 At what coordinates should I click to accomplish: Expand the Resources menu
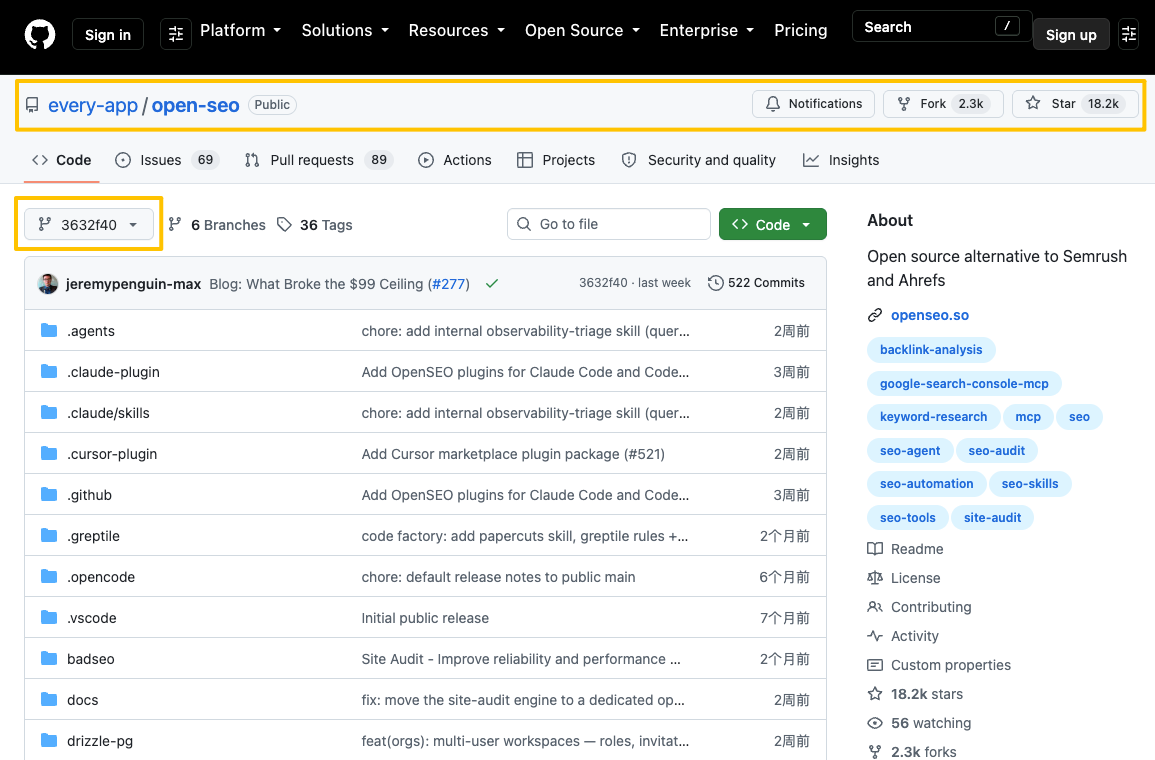point(457,30)
